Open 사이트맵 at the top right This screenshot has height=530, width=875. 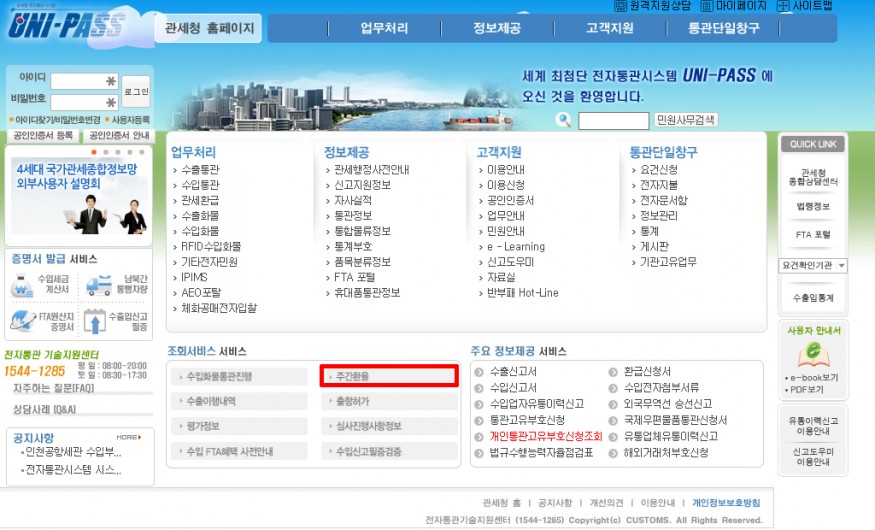(805, 6)
